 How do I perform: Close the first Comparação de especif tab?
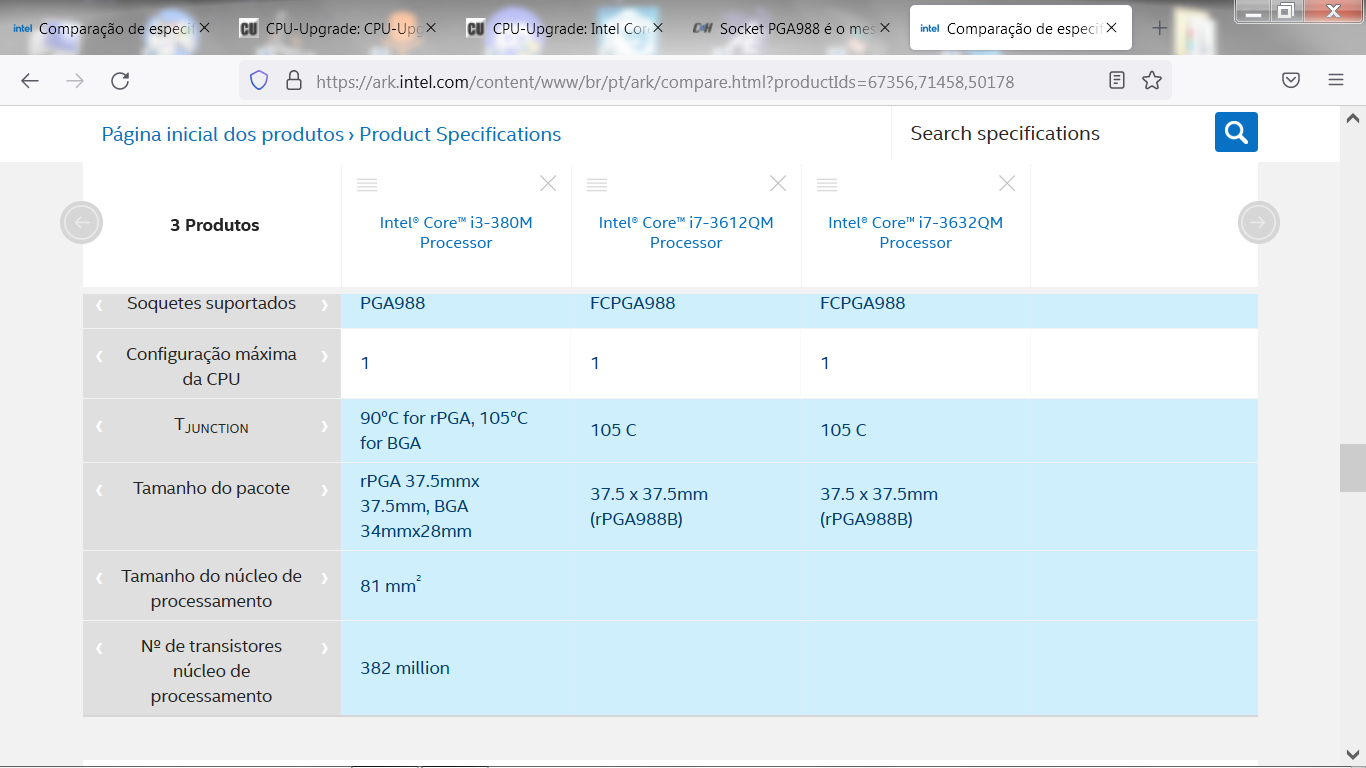tap(205, 28)
